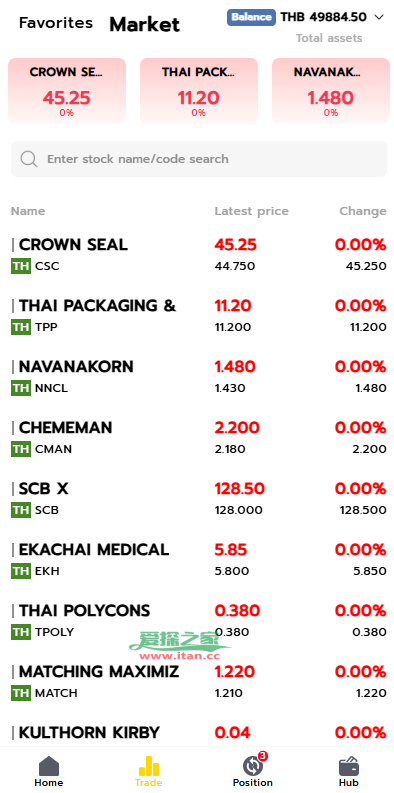Open the CROWN SE... summary card

67,91
